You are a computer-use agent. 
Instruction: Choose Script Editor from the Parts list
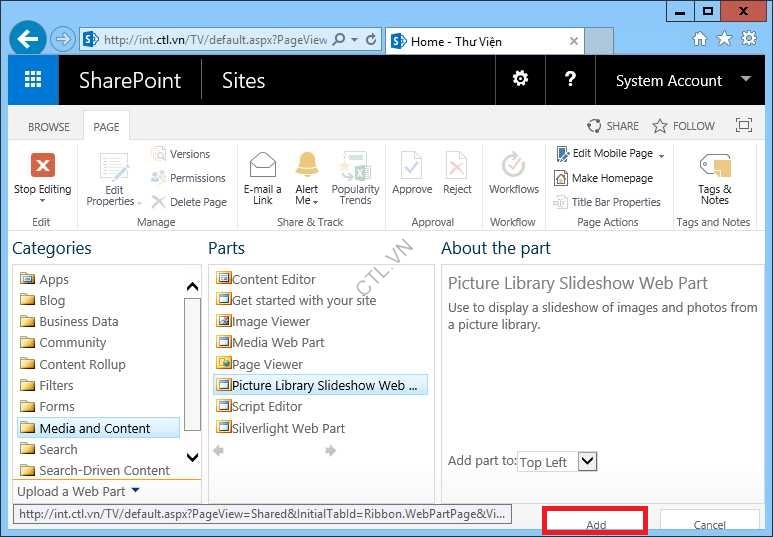pos(266,406)
